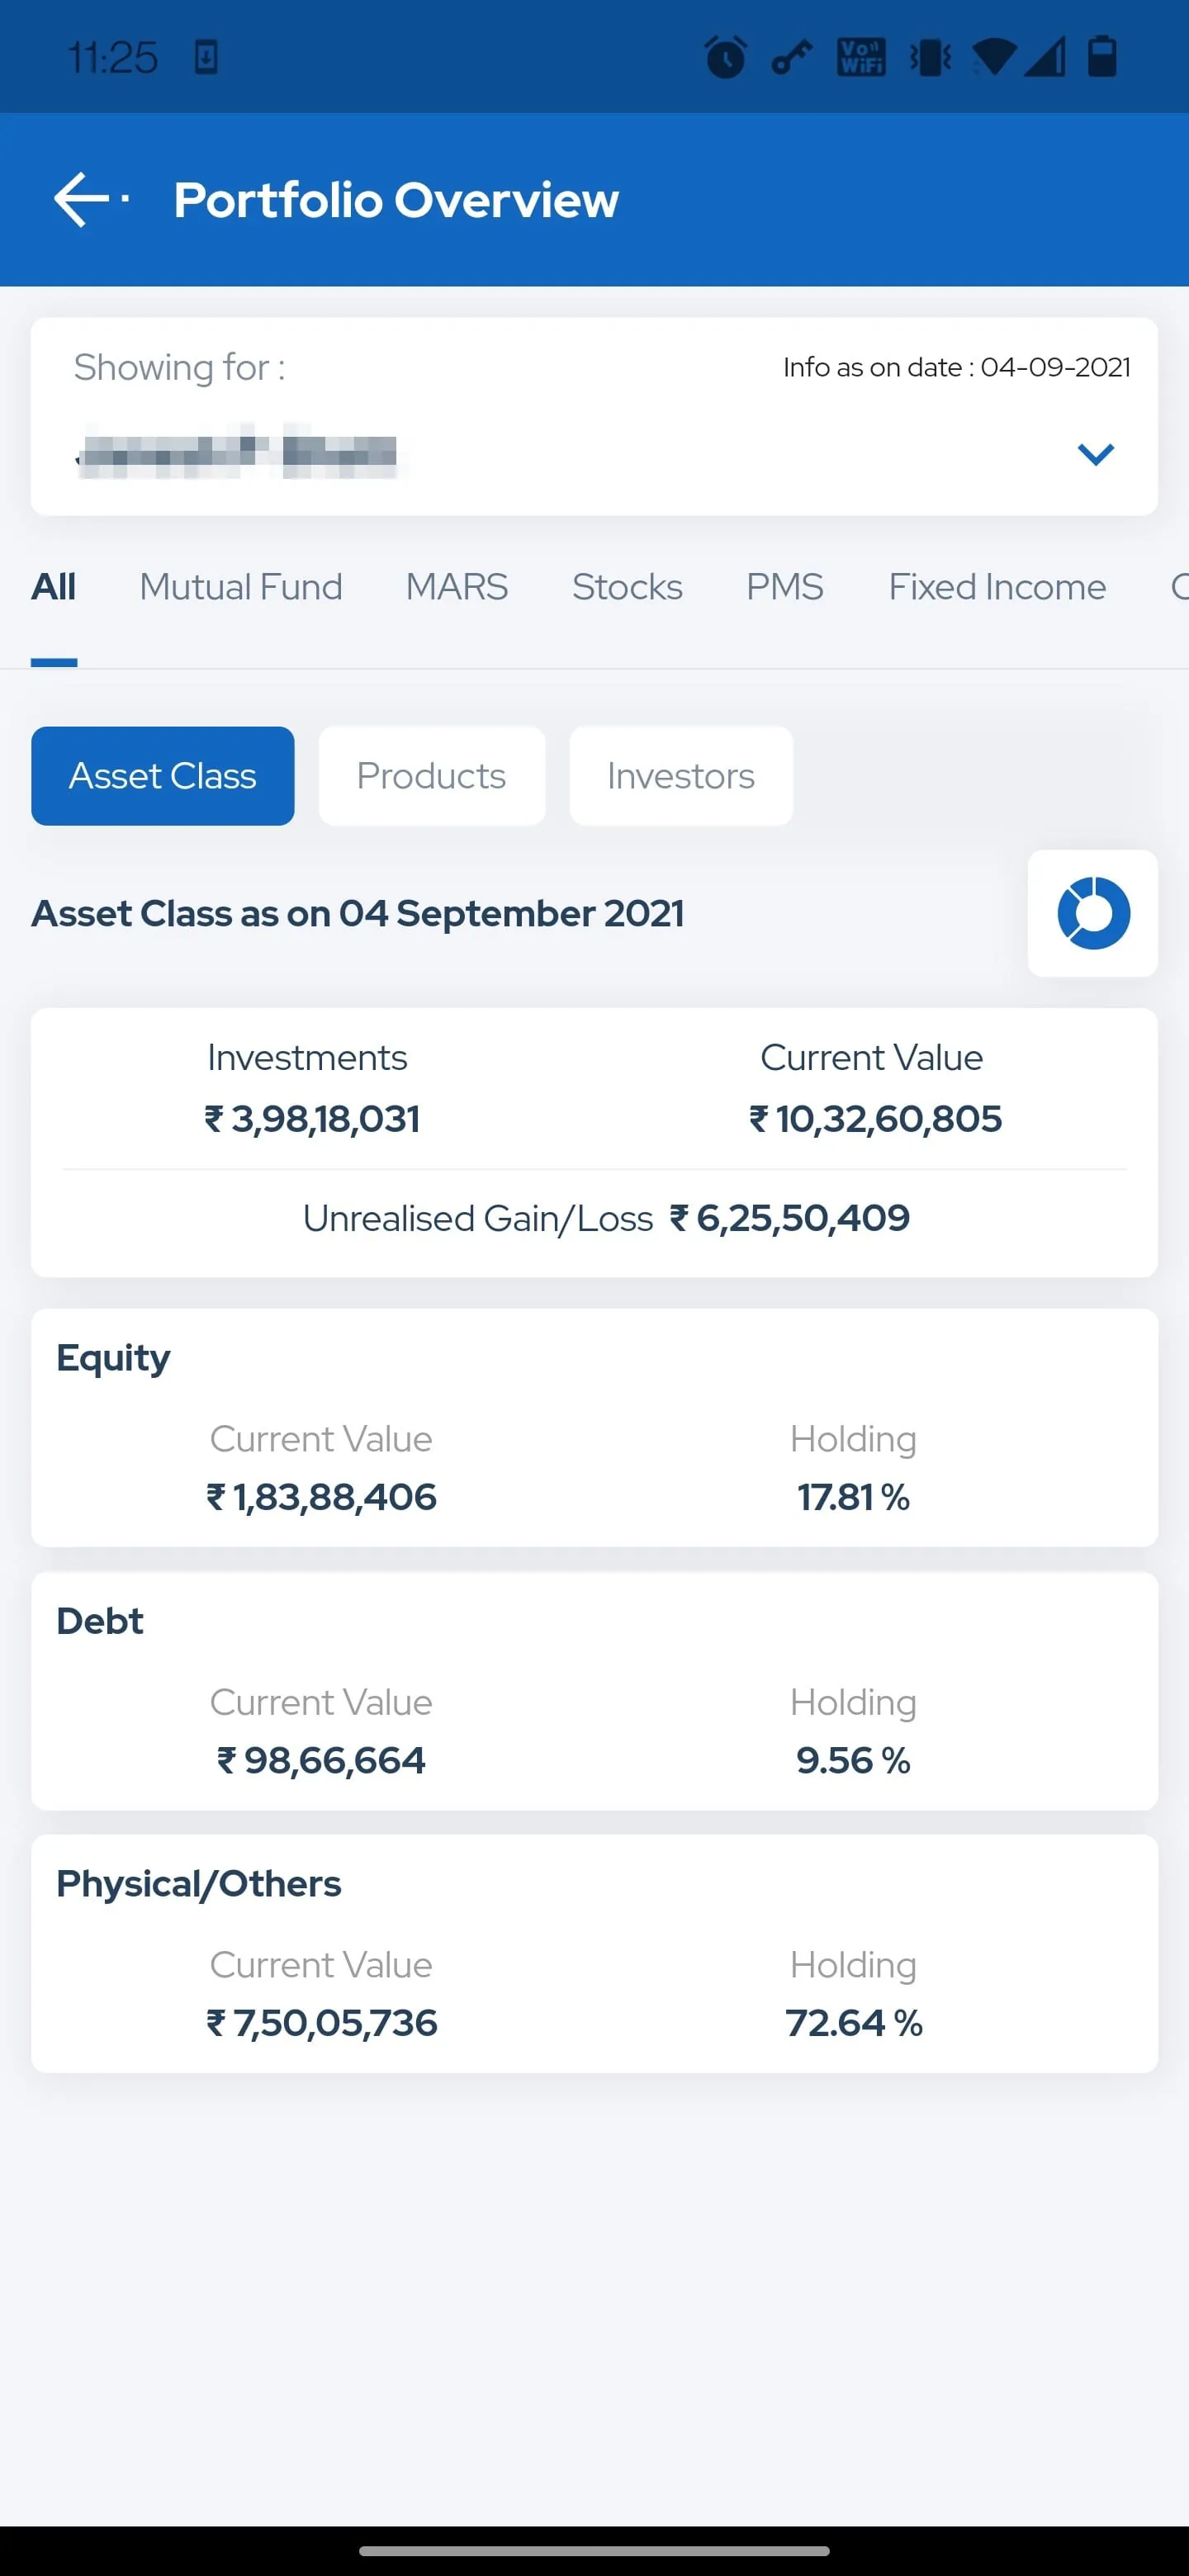
Task: Tap the VoWiFi status icon
Action: [860, 57]
